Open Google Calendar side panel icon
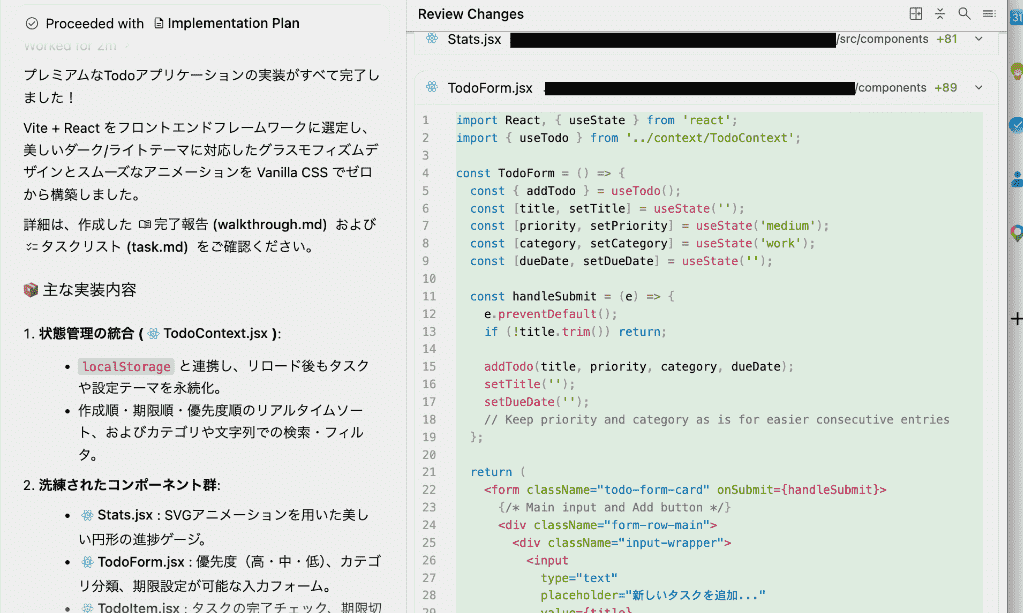Viewport: 1023px width, 613px height. coord(1016,18)
